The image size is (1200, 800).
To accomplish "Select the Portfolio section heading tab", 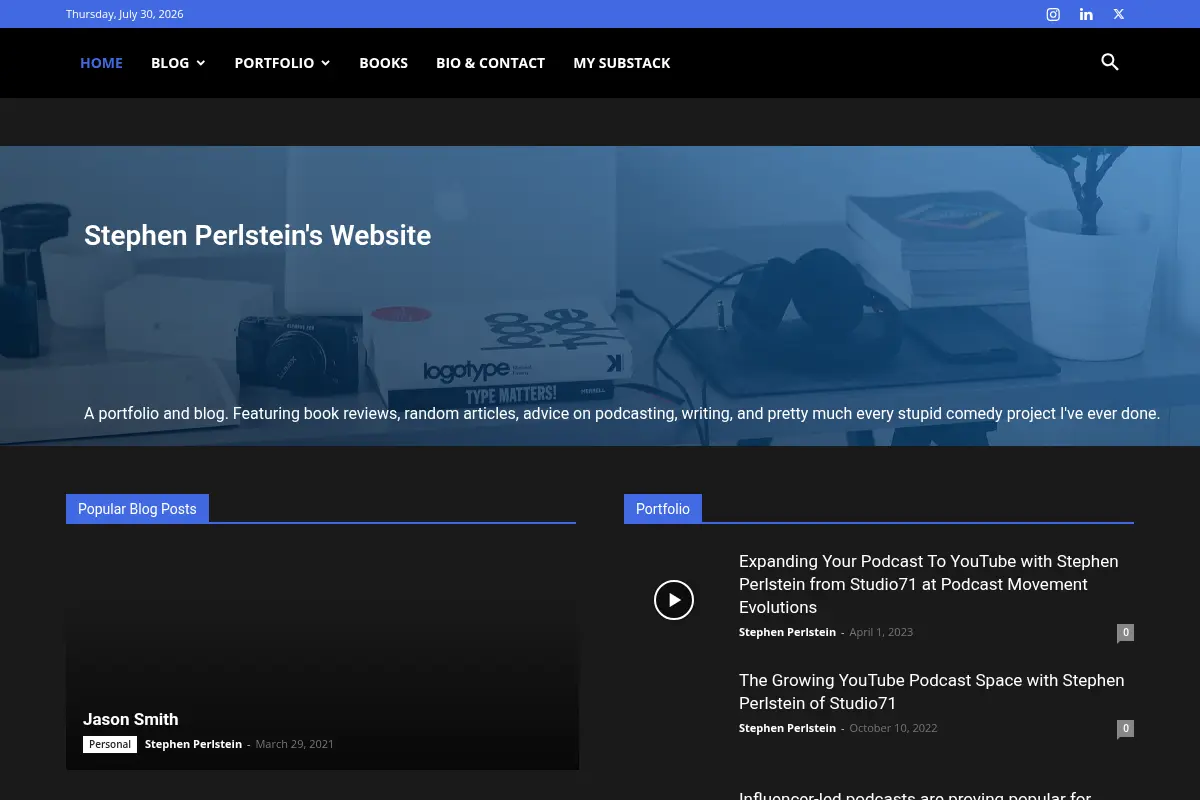I will pos(663,509).
